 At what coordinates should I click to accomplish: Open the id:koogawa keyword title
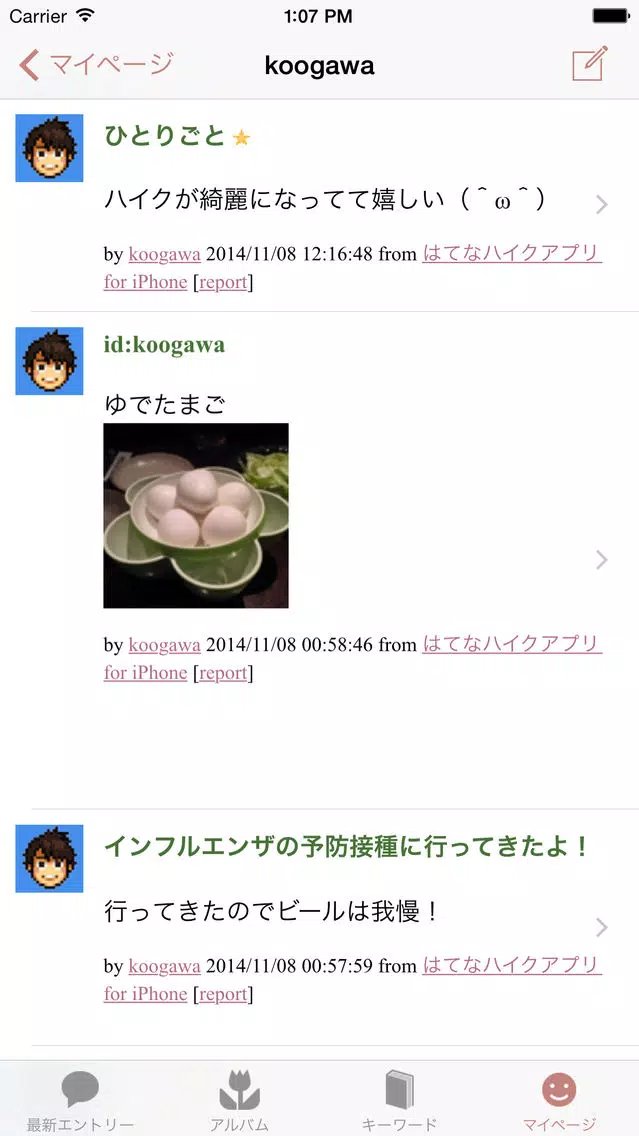pyautogui.click(x=164, y=345)
